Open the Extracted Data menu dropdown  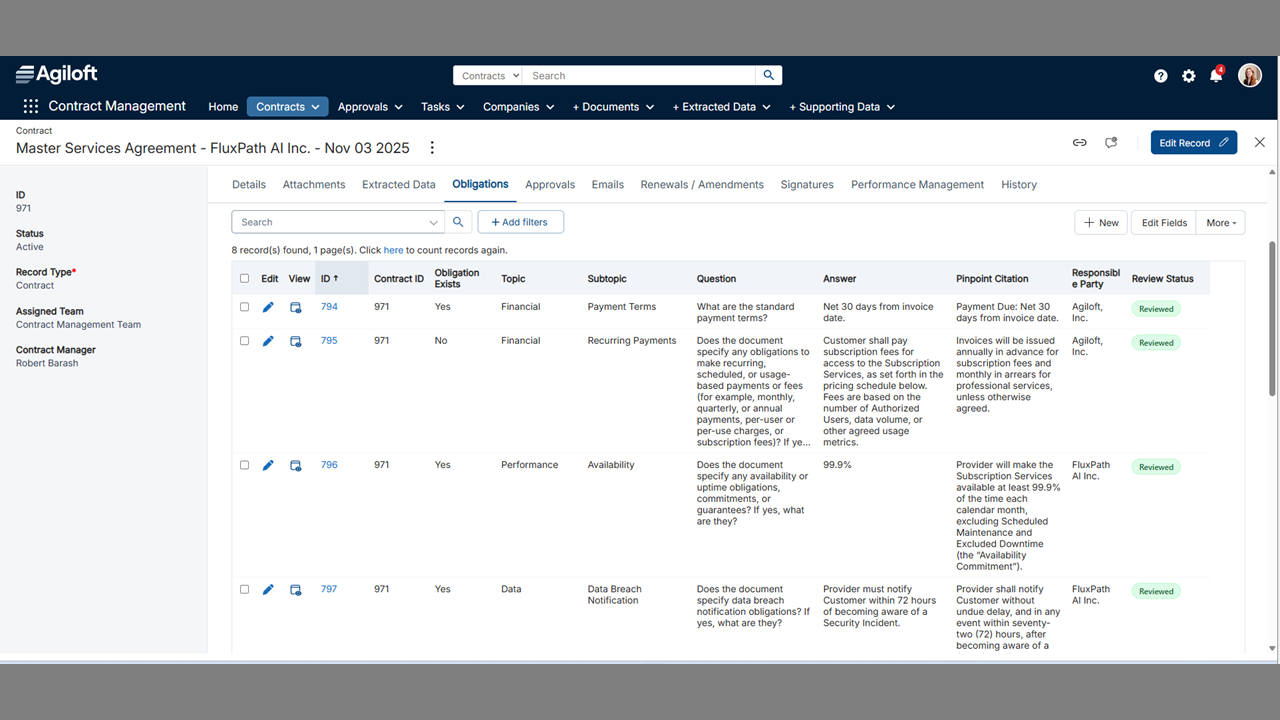click(x=721, y=106)
